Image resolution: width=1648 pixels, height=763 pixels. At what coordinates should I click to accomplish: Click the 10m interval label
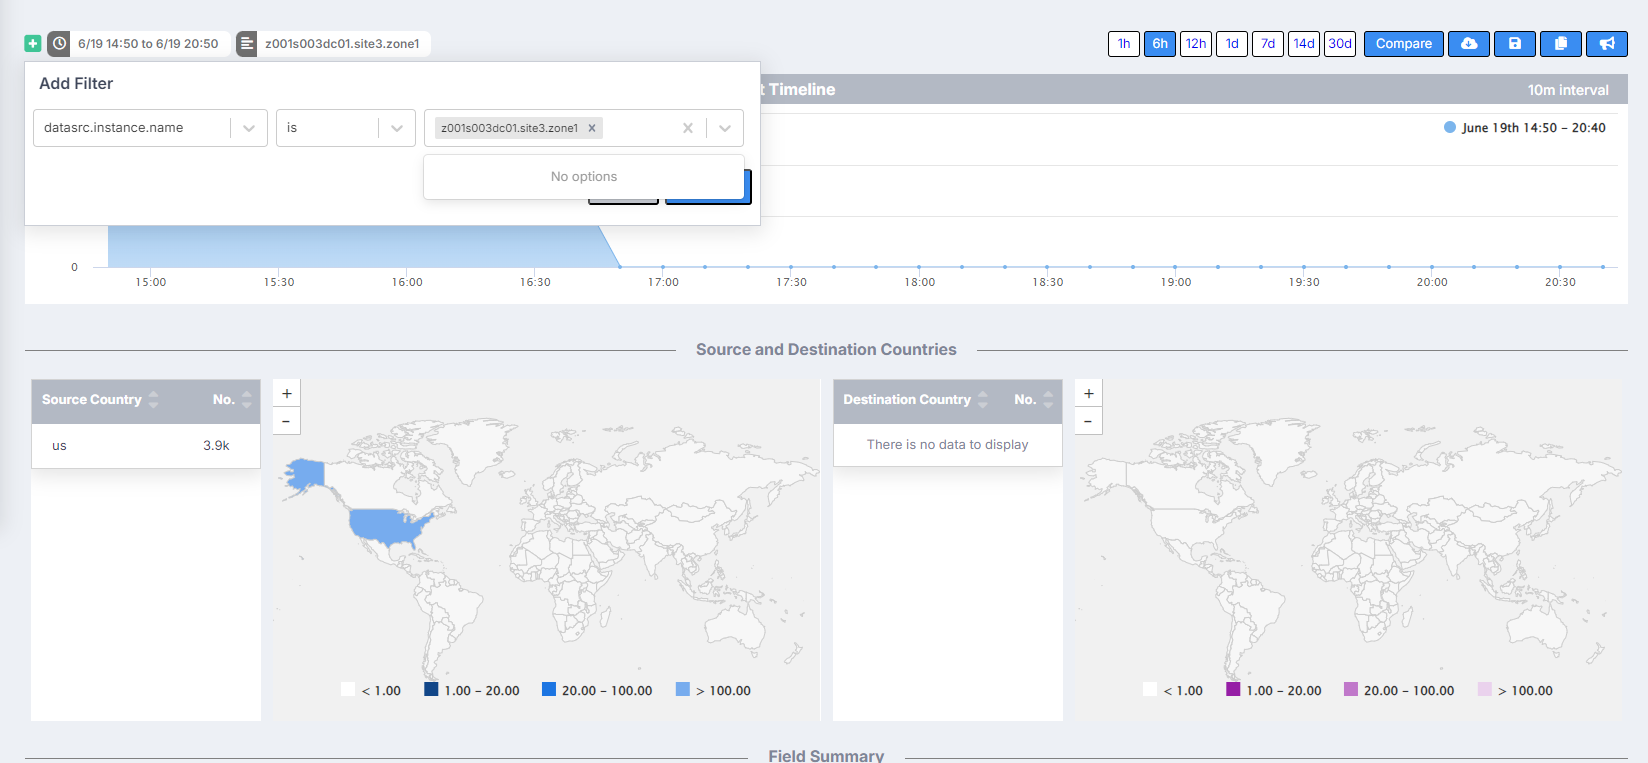tap(1568, 90)
